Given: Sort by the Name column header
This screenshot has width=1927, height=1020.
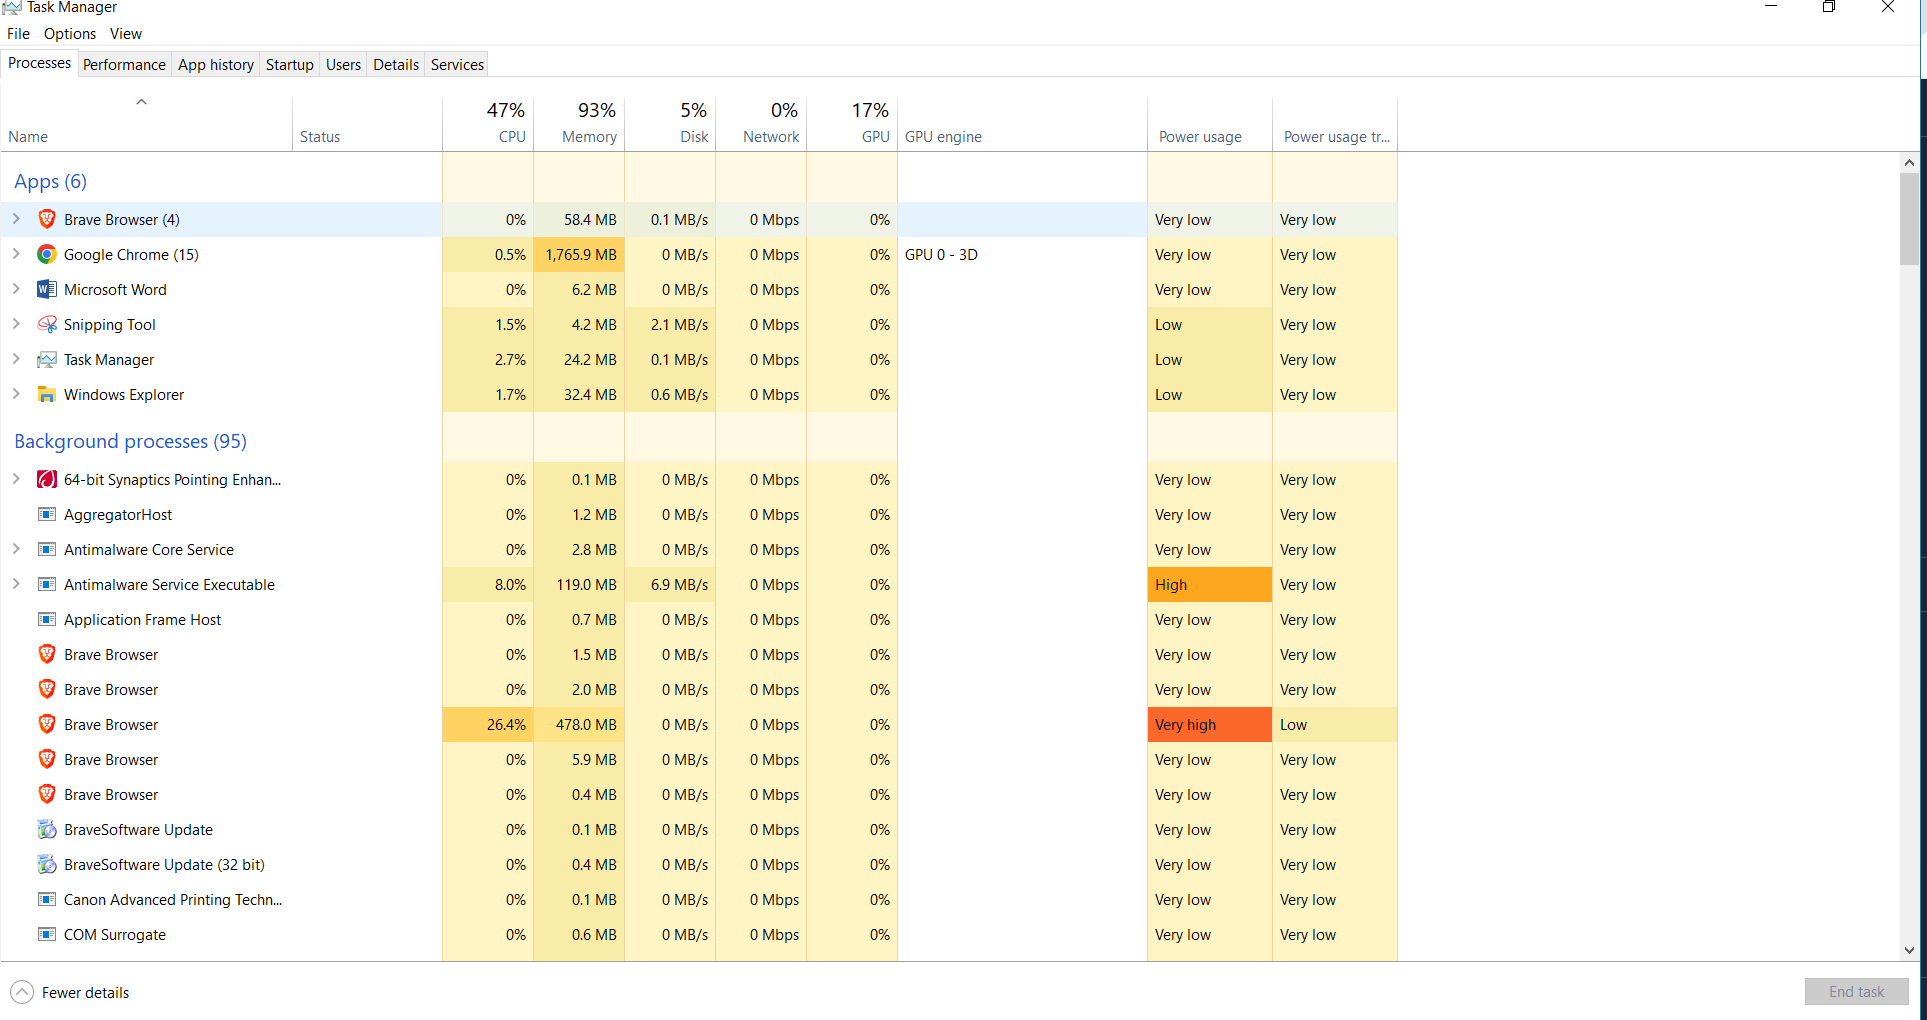Looking at the screenshot, I should (147, 123).
